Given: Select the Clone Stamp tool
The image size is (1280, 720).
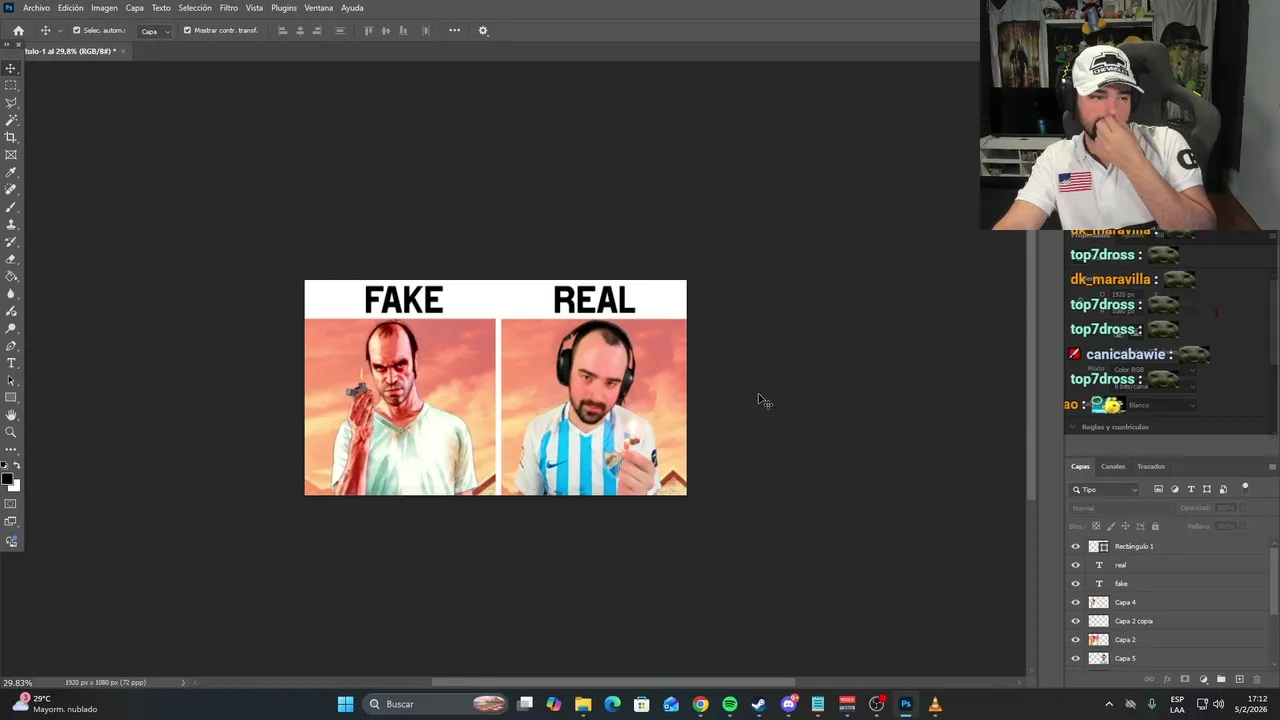Looking at the screenshot, I should point(11,224).
